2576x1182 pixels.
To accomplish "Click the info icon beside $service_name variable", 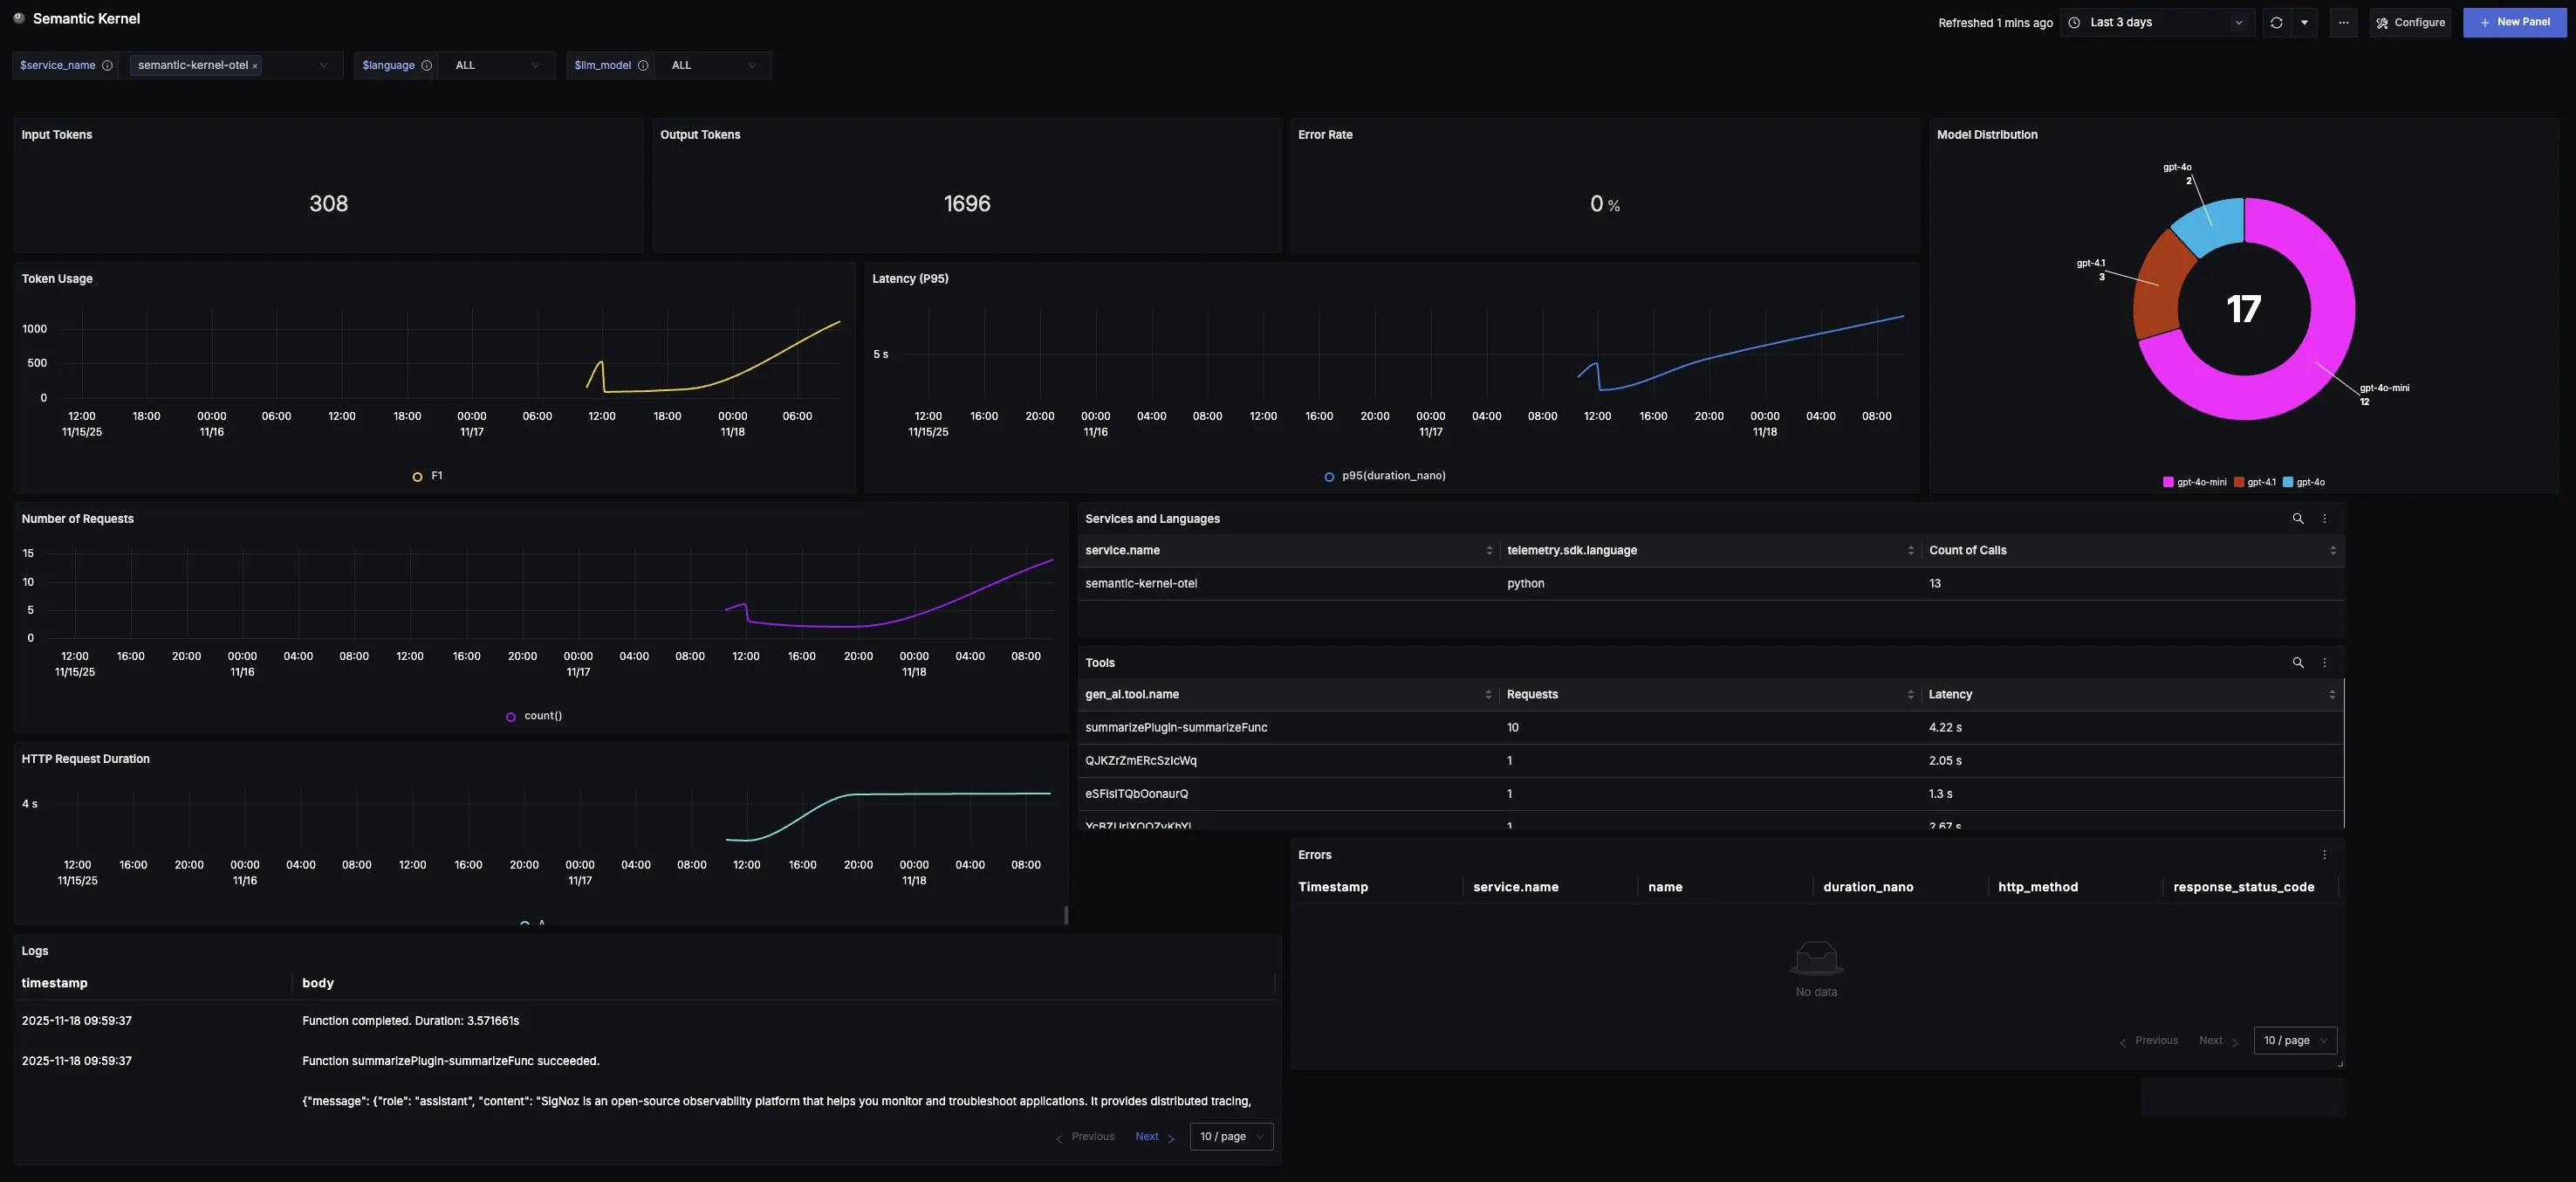I will pyautogui.click(x=106, y=65).
